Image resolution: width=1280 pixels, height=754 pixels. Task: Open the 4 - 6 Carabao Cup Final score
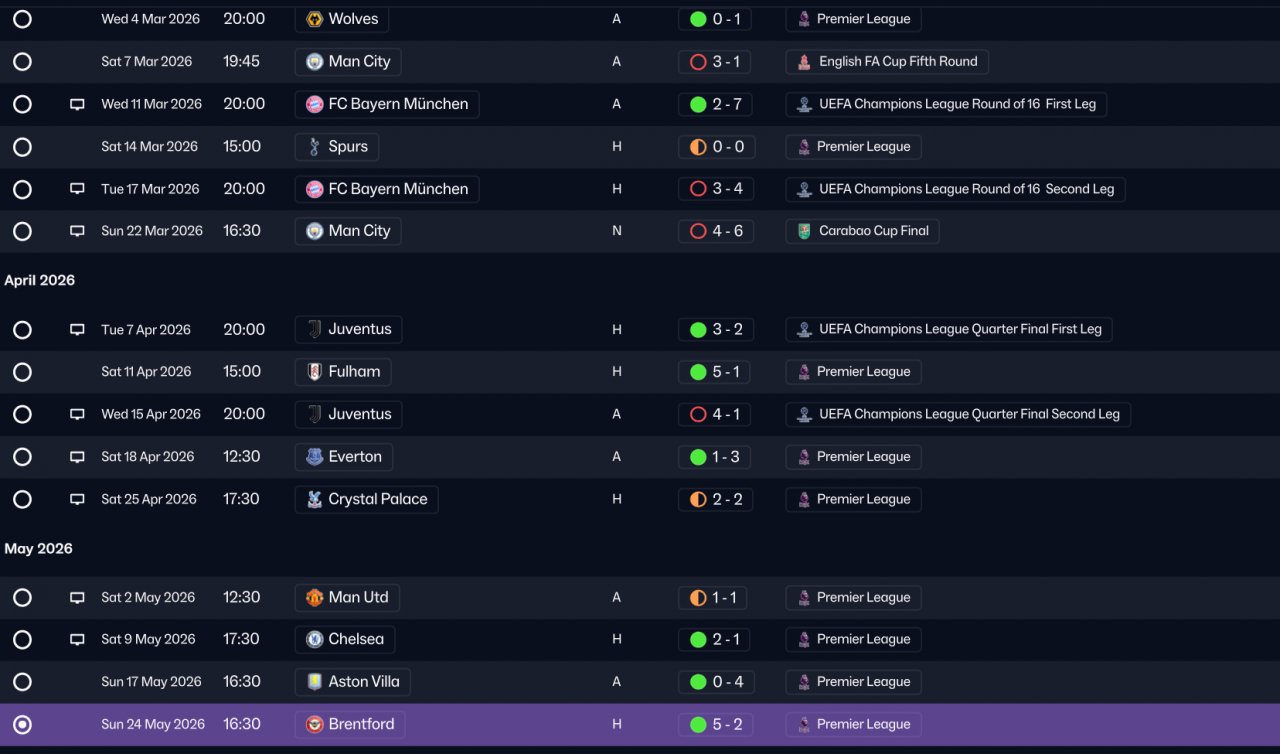(x=715, y=231)
